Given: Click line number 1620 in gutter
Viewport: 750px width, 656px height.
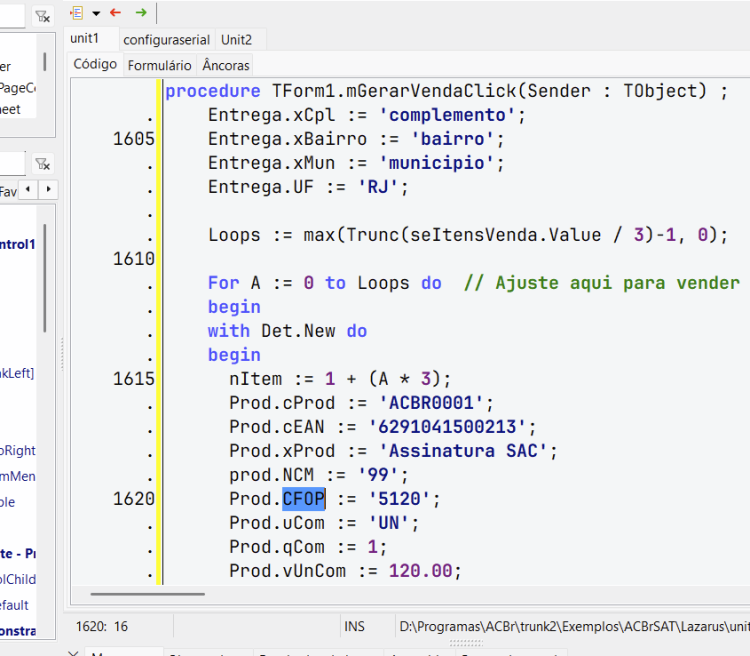Looking at the screenshot, I should coord(133,499).
